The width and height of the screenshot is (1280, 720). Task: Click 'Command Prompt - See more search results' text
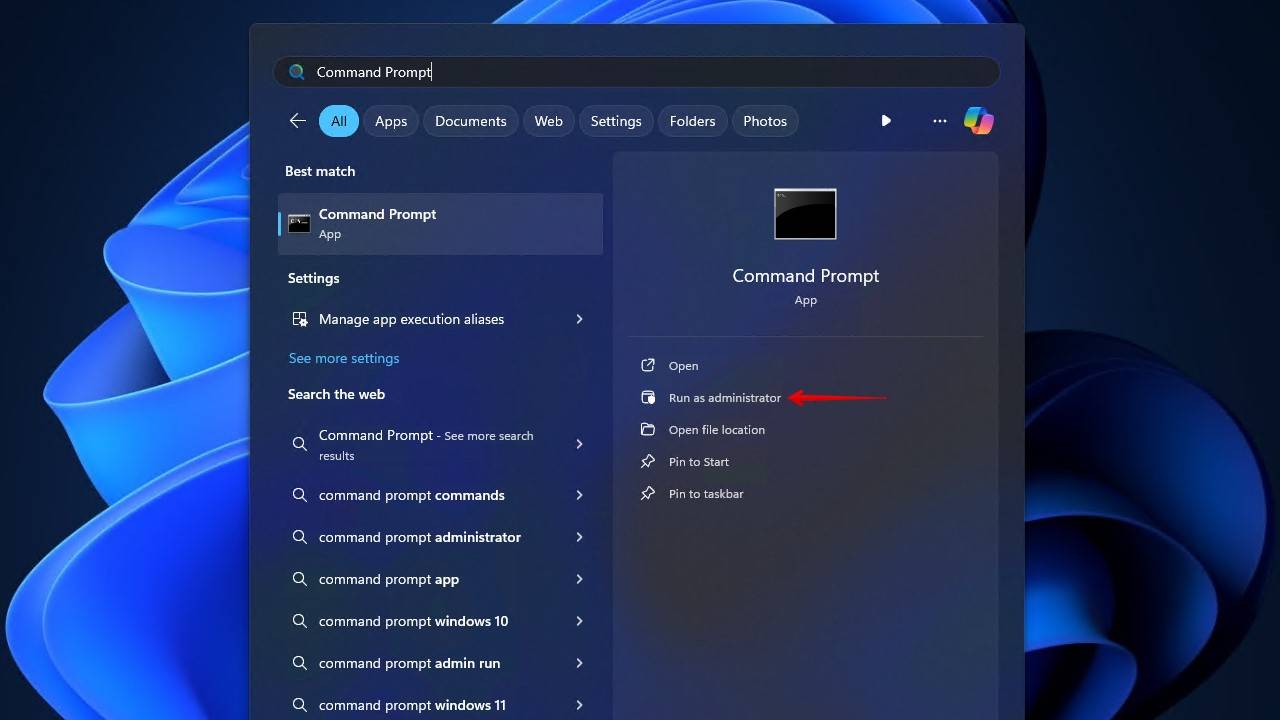tap(426, 445)
